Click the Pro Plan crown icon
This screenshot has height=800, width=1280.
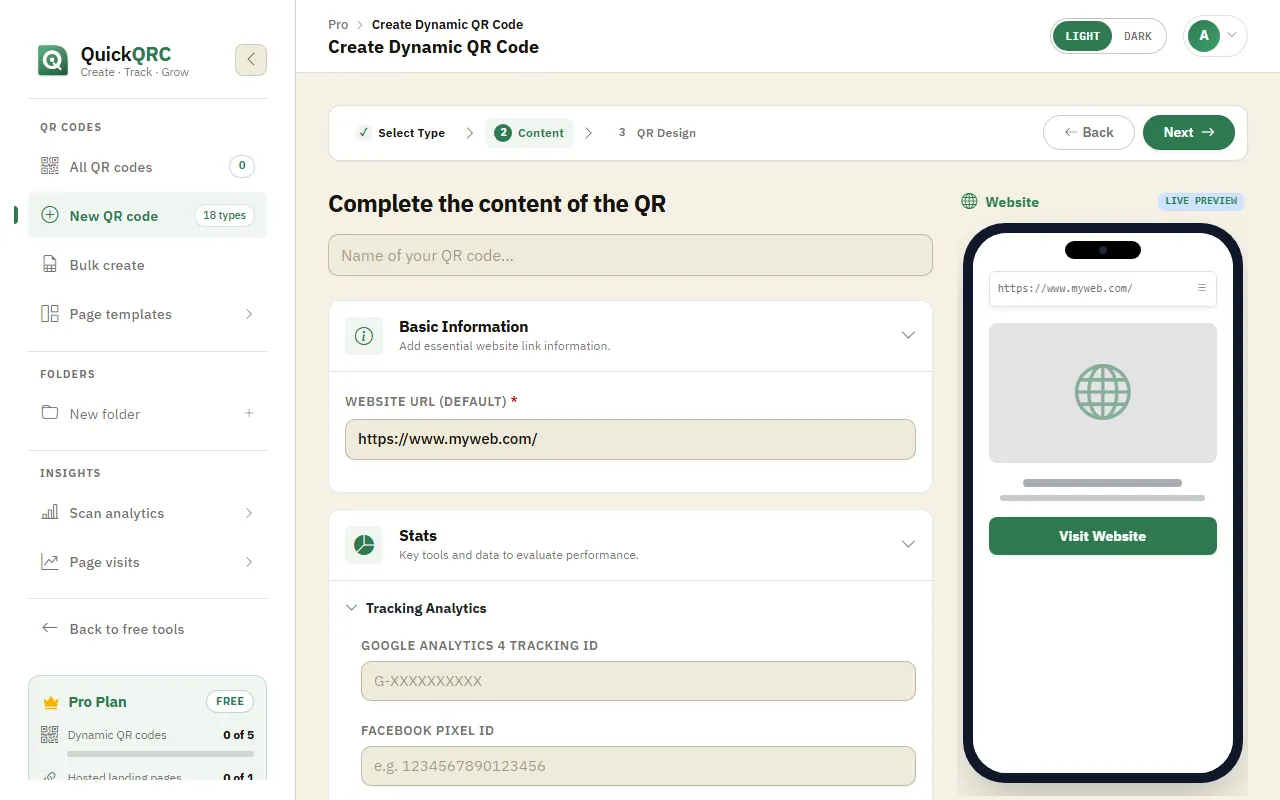click(51, 702)
